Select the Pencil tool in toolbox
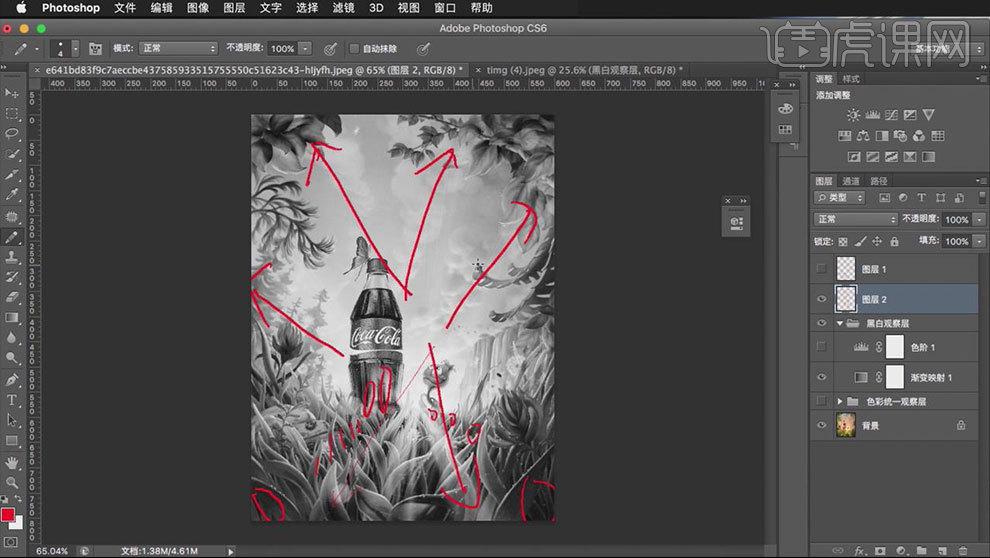The image size is (990, 558). coord(11,237)
